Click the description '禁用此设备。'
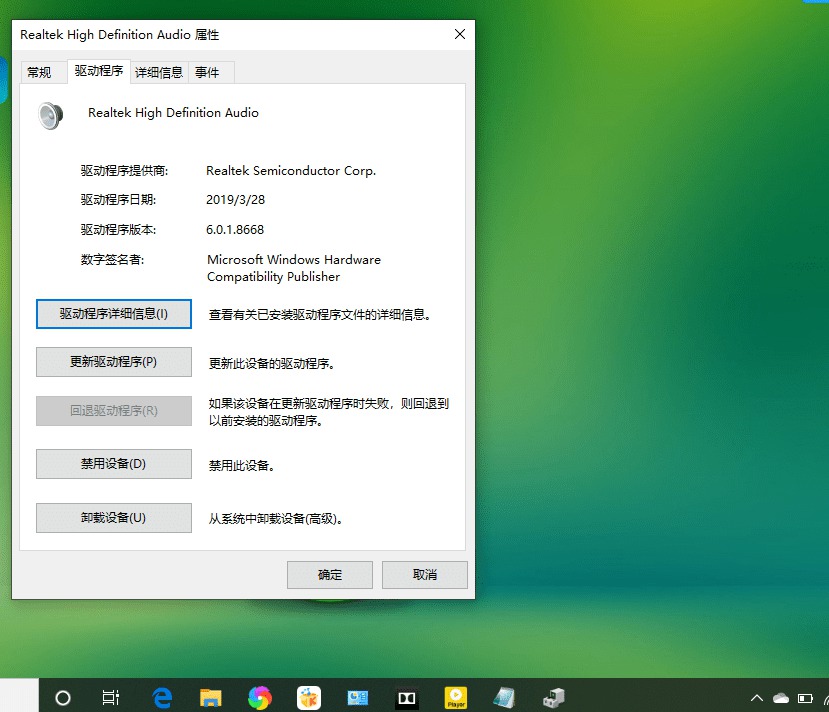829x712 pixels. (242, 466)
